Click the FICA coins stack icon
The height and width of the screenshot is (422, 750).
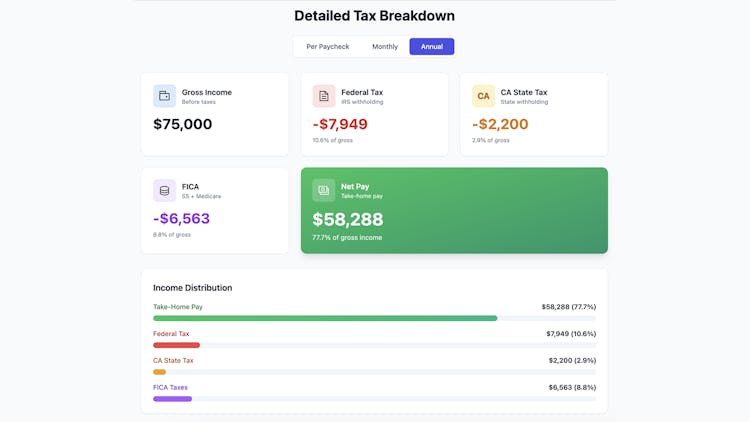(x=164, y=190)
